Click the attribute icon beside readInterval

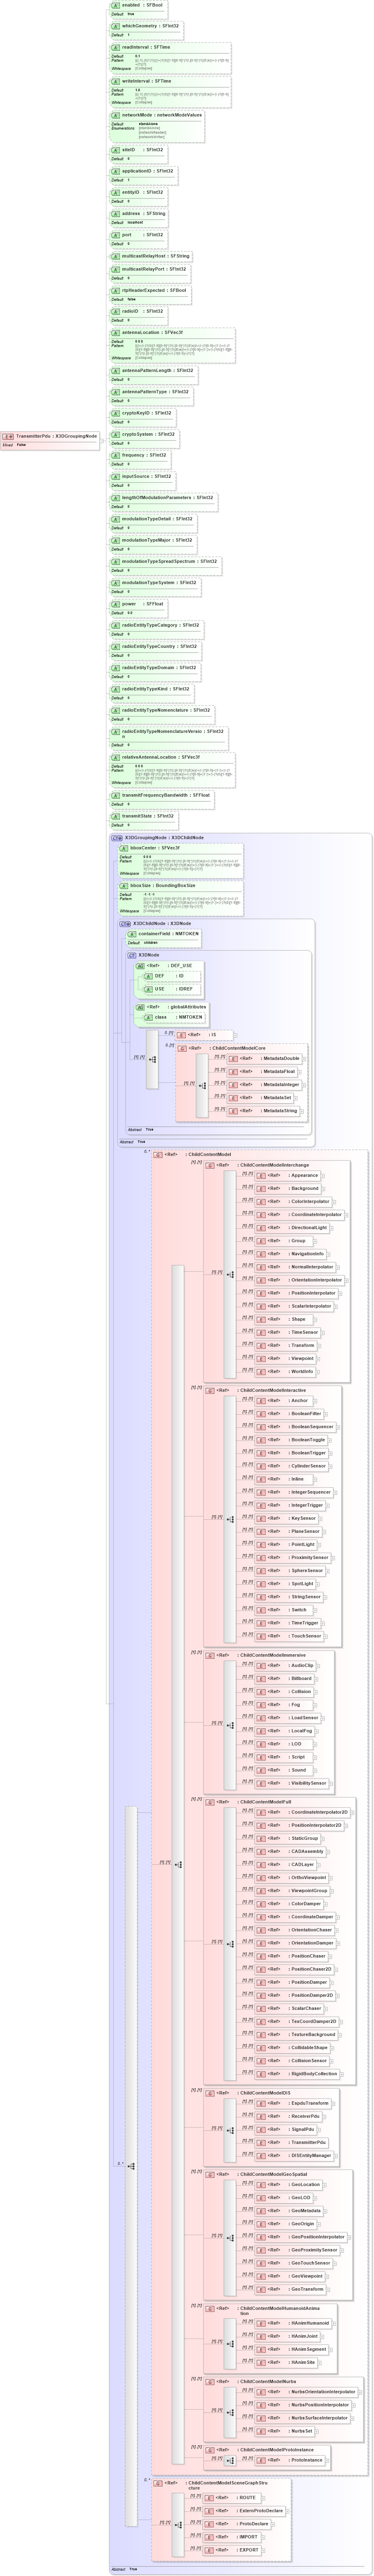[116, 47]
